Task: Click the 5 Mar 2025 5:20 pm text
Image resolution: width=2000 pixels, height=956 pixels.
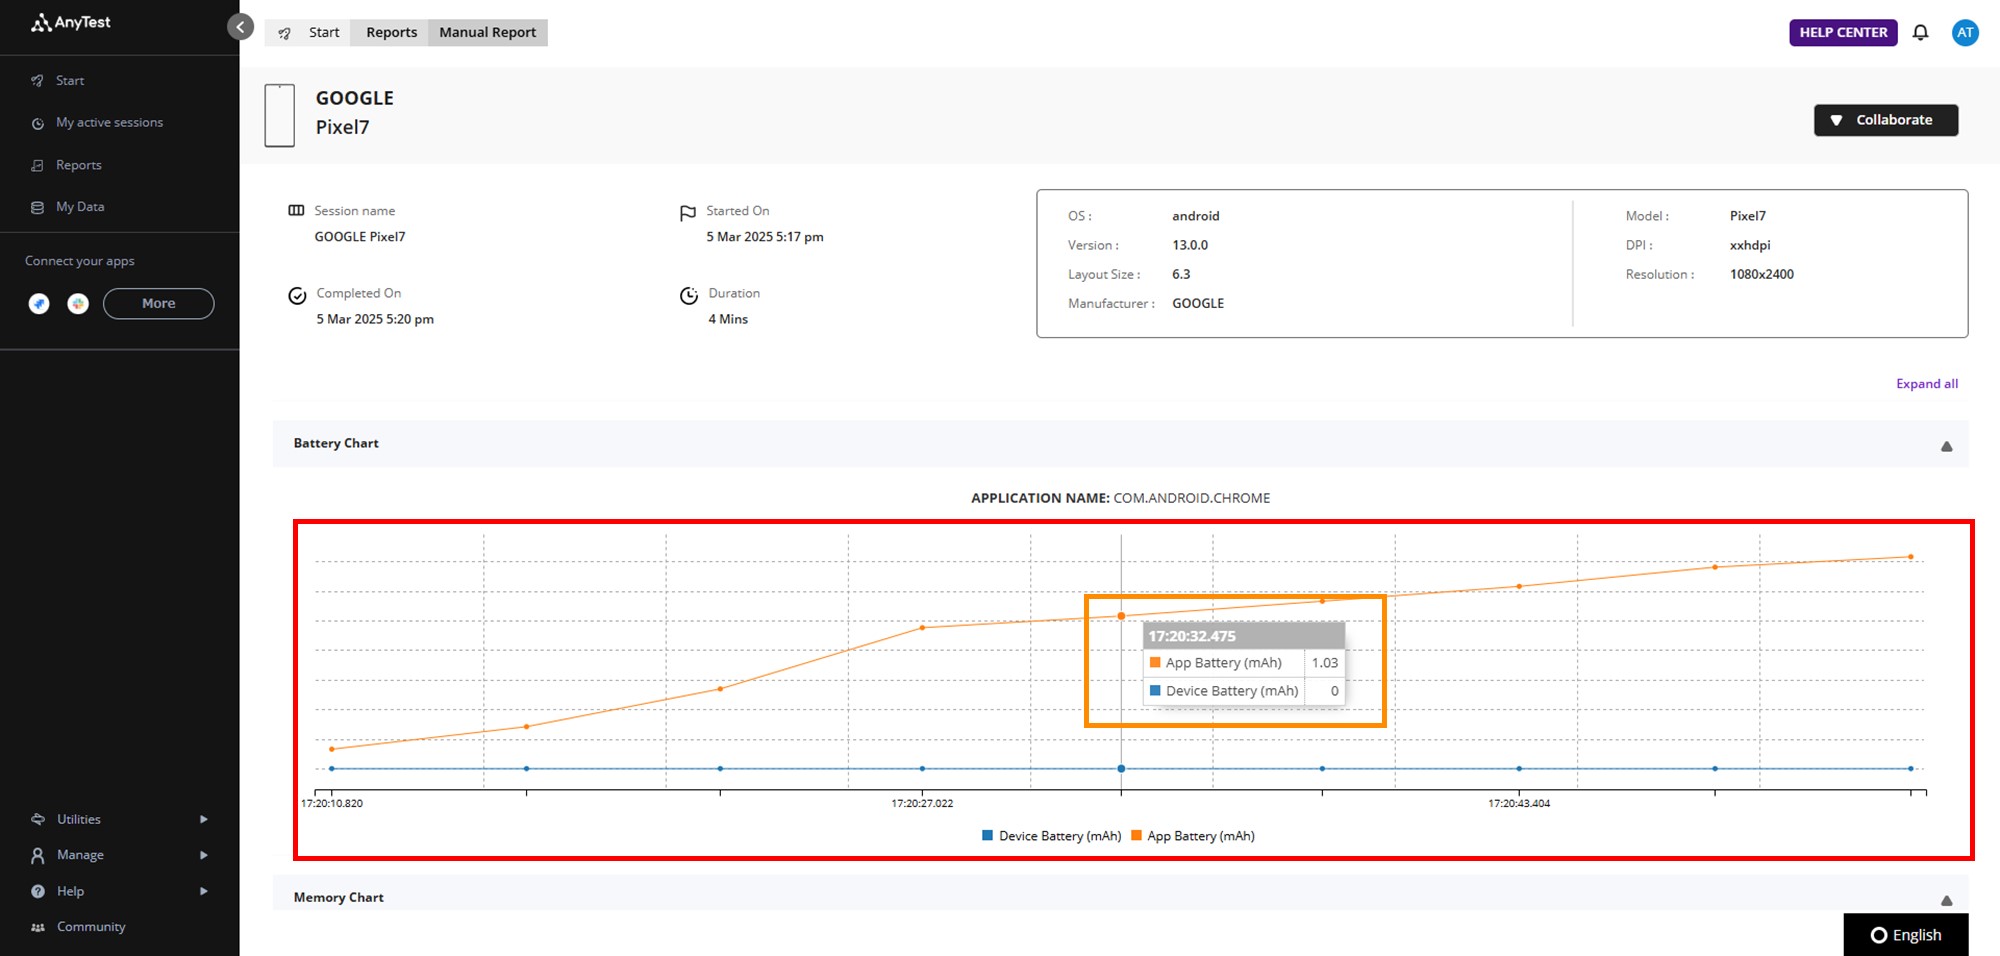Action: click(x=375, y=319)
